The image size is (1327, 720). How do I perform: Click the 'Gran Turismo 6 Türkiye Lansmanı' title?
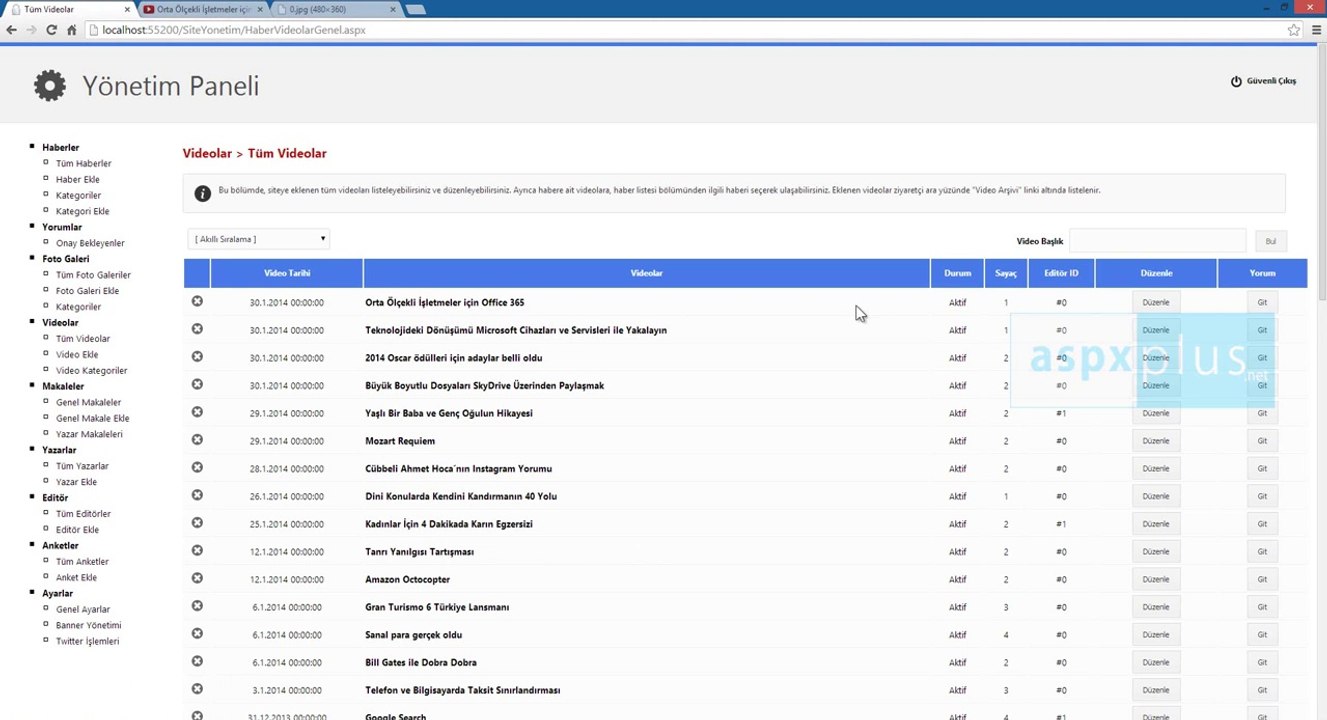[438, 607]
